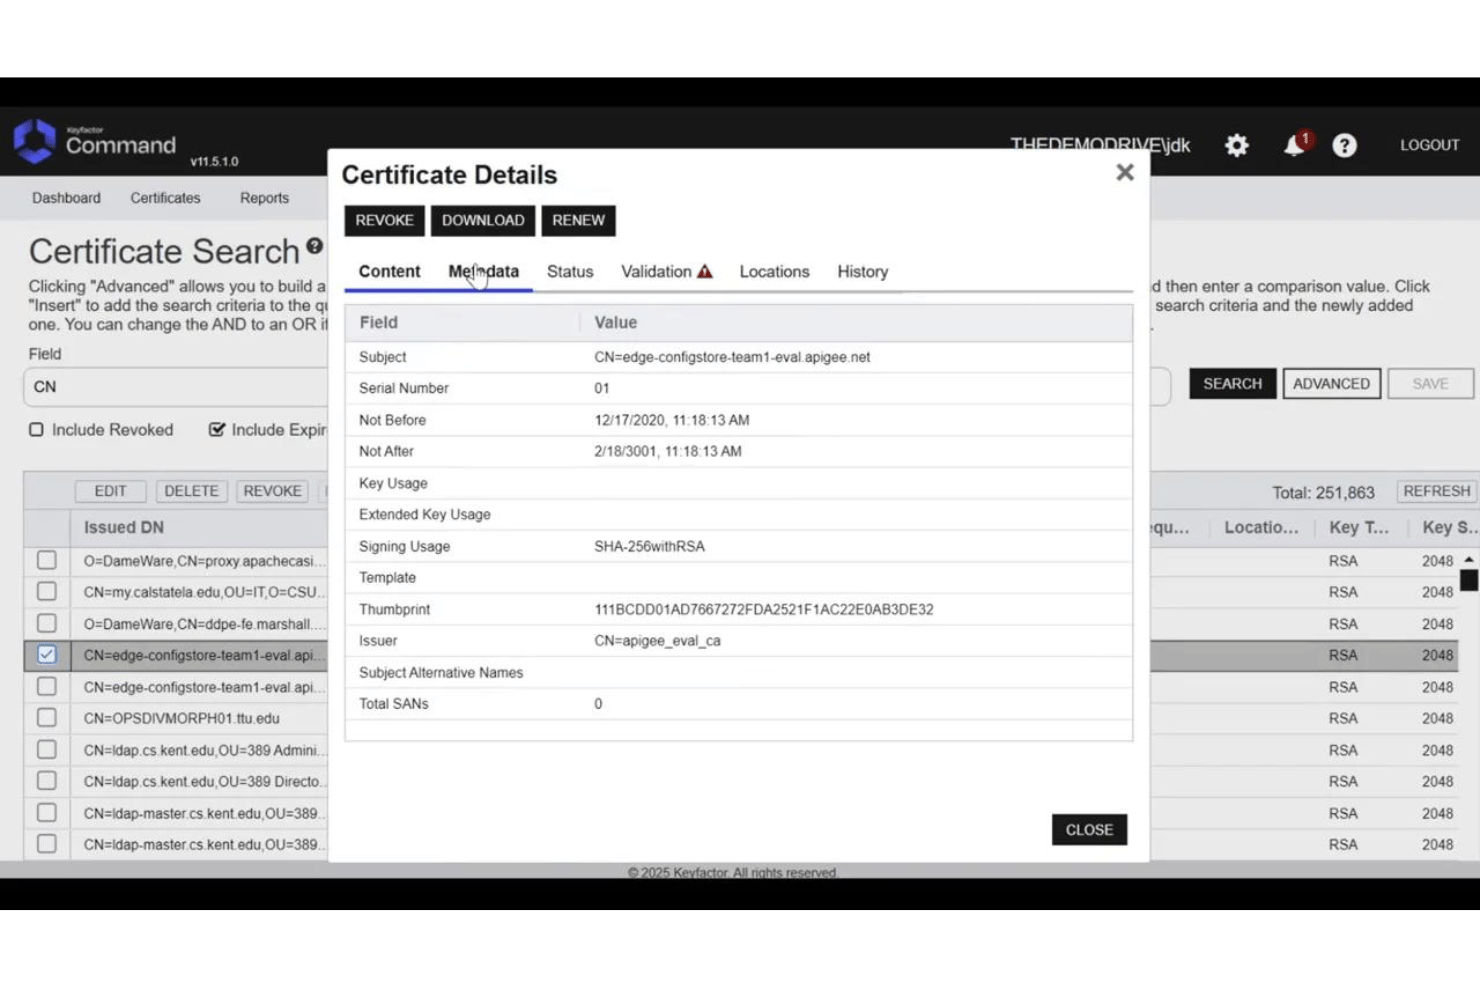Click the REVOKE button in grid toolbar

click(272, 491)
